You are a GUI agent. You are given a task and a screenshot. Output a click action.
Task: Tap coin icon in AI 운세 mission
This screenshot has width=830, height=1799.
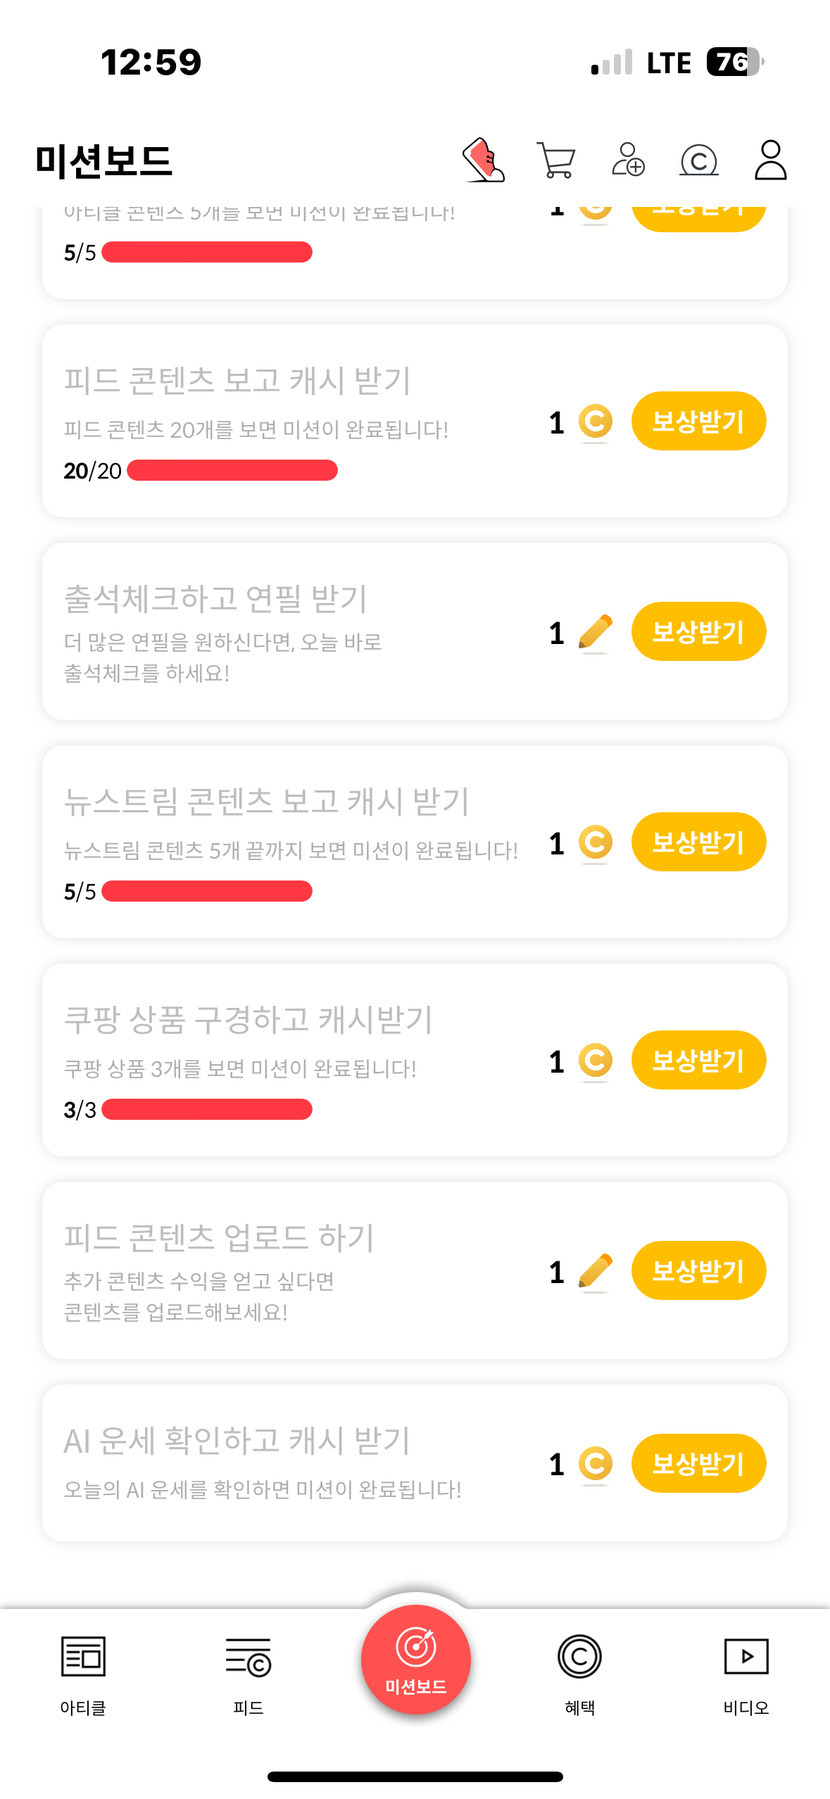point(595,1464)
